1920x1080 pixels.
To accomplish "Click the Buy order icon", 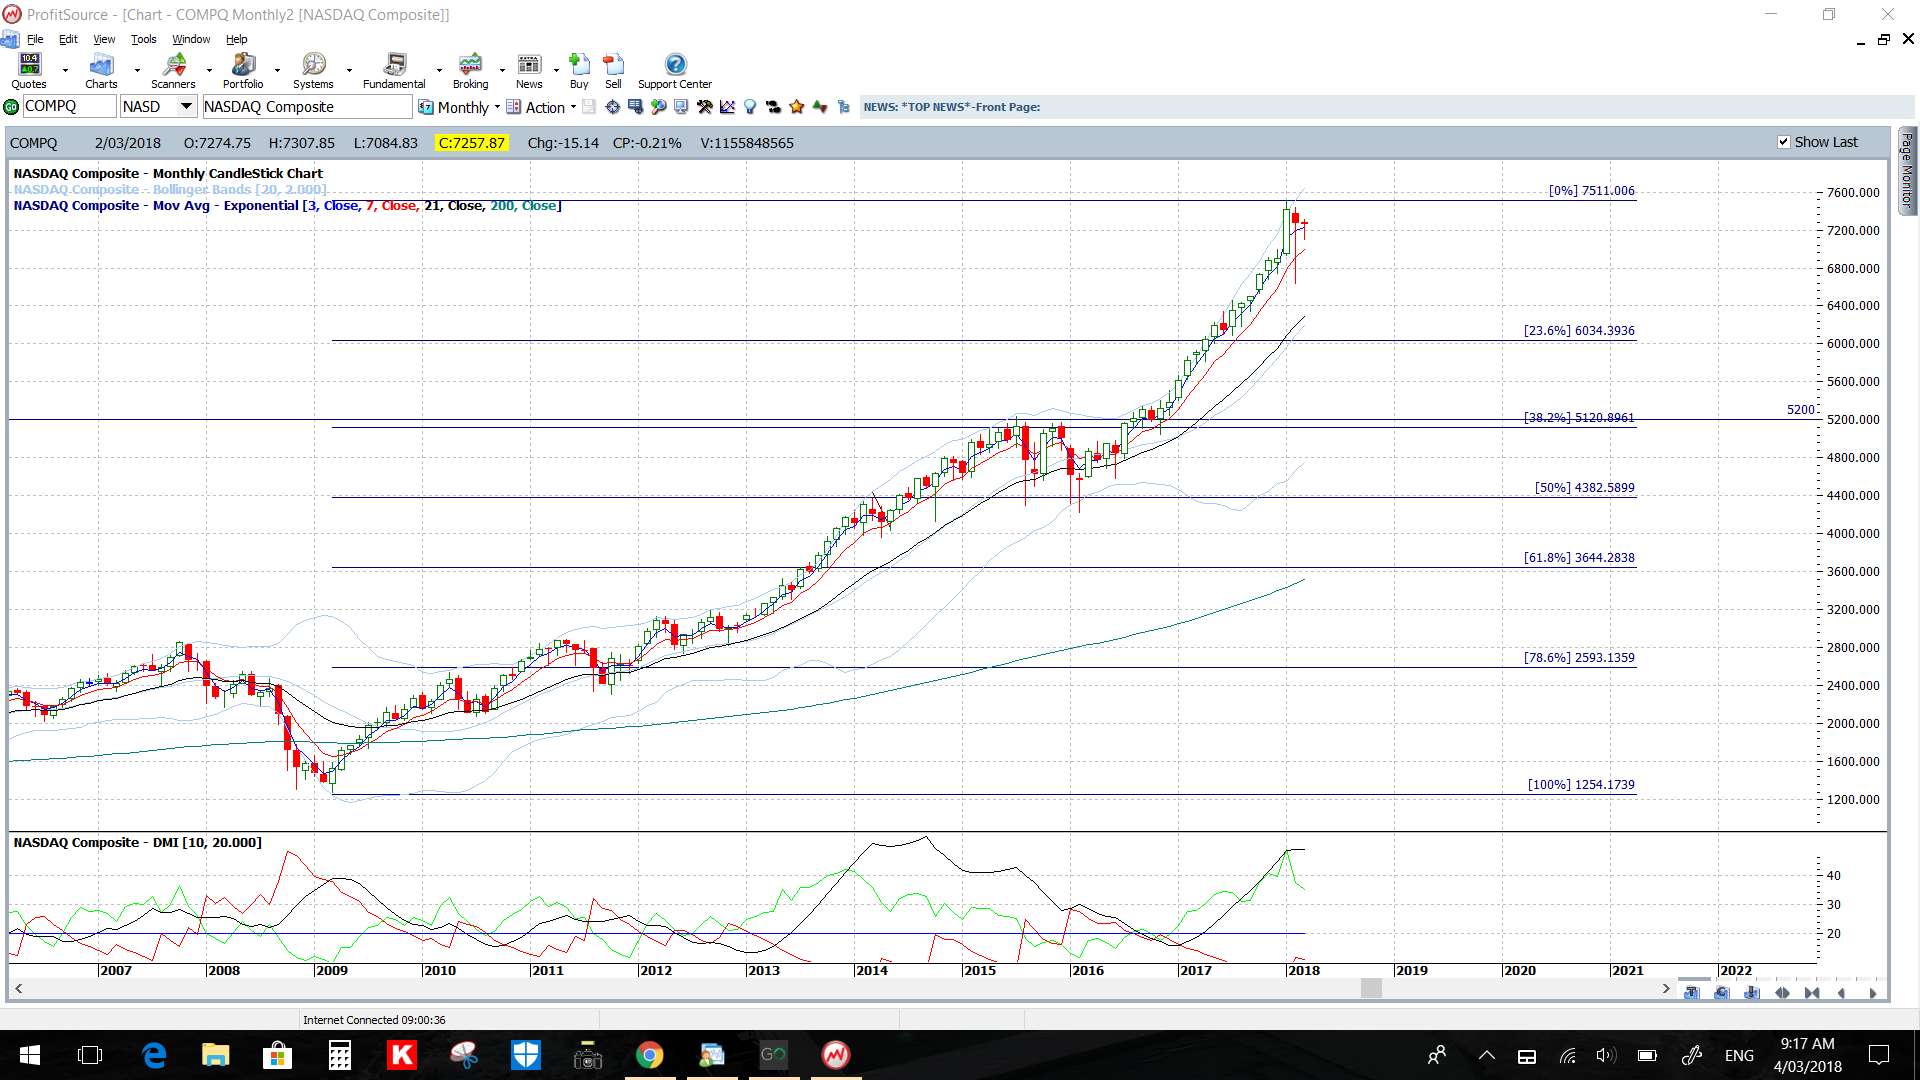I will point(579,71).
